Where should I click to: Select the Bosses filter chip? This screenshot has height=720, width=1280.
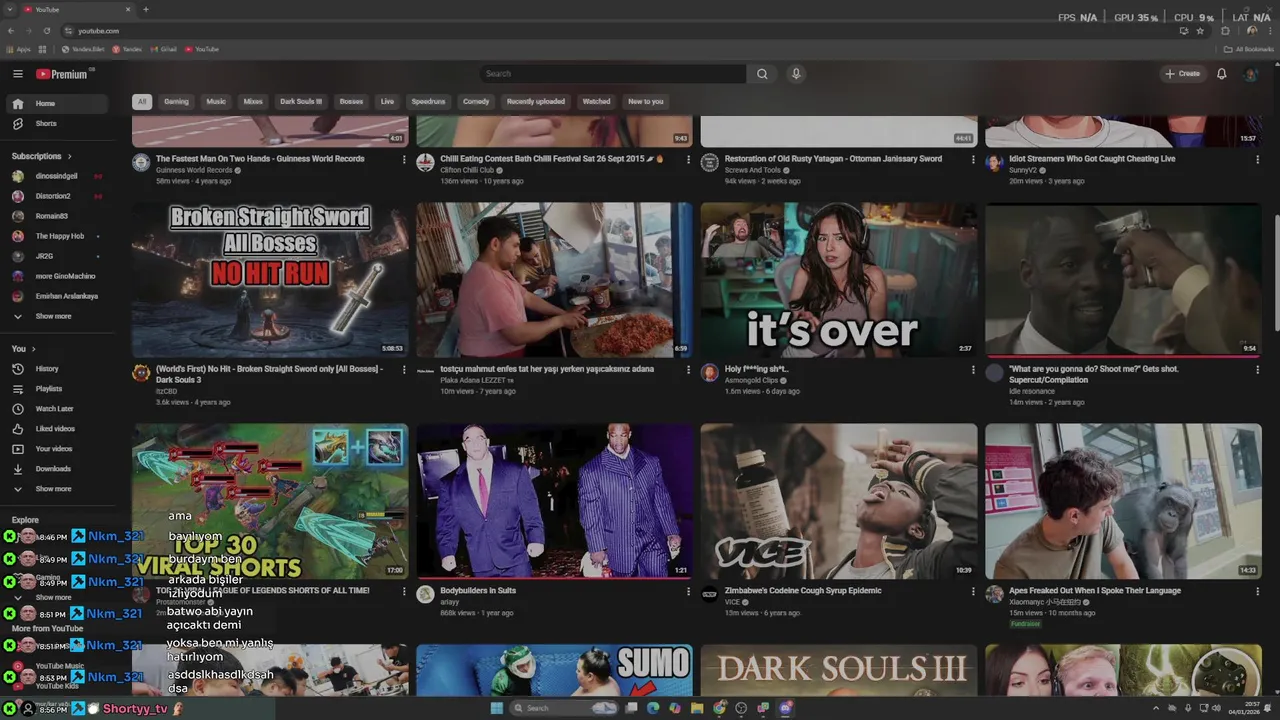(351, 101)
